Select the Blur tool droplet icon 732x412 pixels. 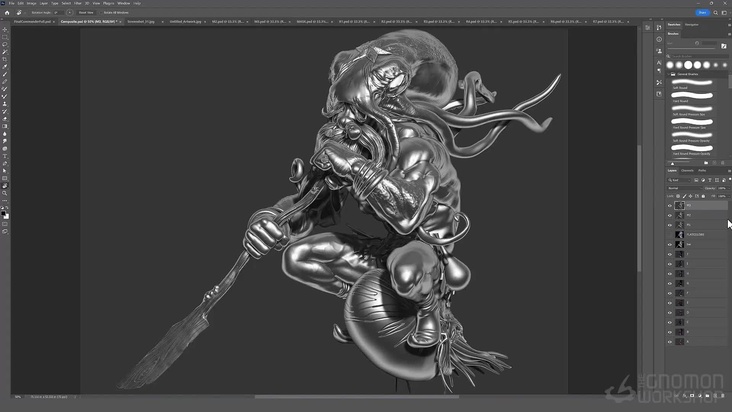(x=5, y=133)
